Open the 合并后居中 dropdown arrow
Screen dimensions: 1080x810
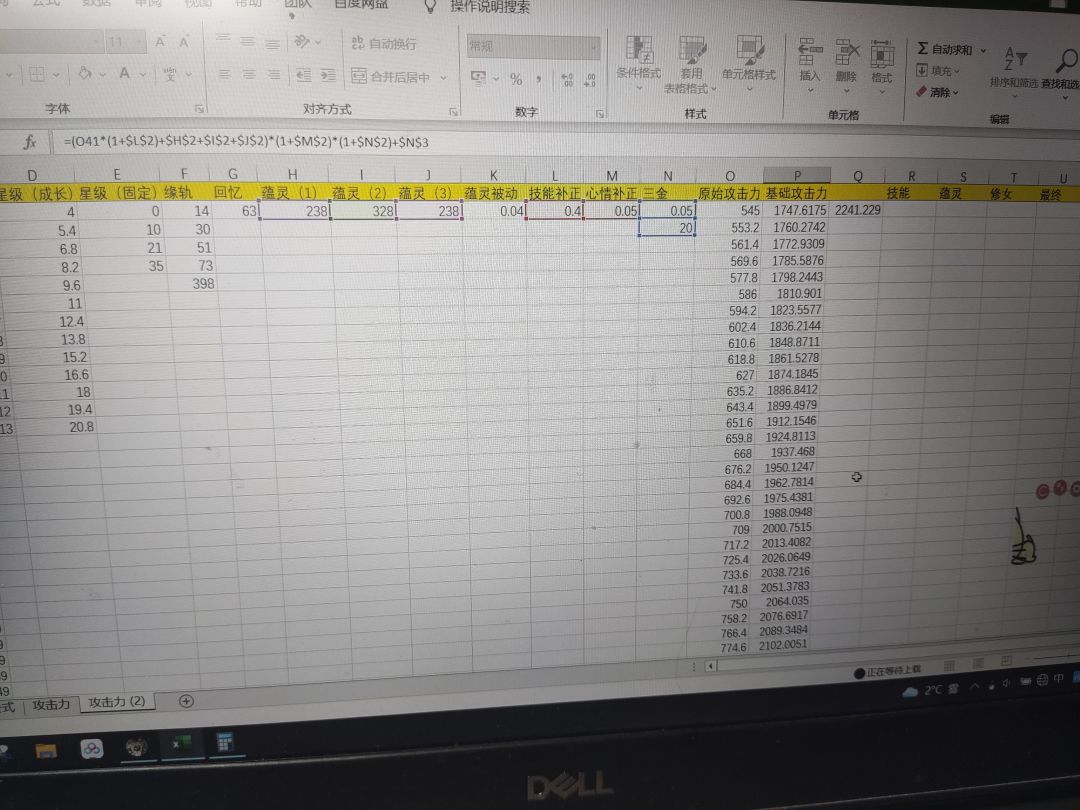click(444, 78)
